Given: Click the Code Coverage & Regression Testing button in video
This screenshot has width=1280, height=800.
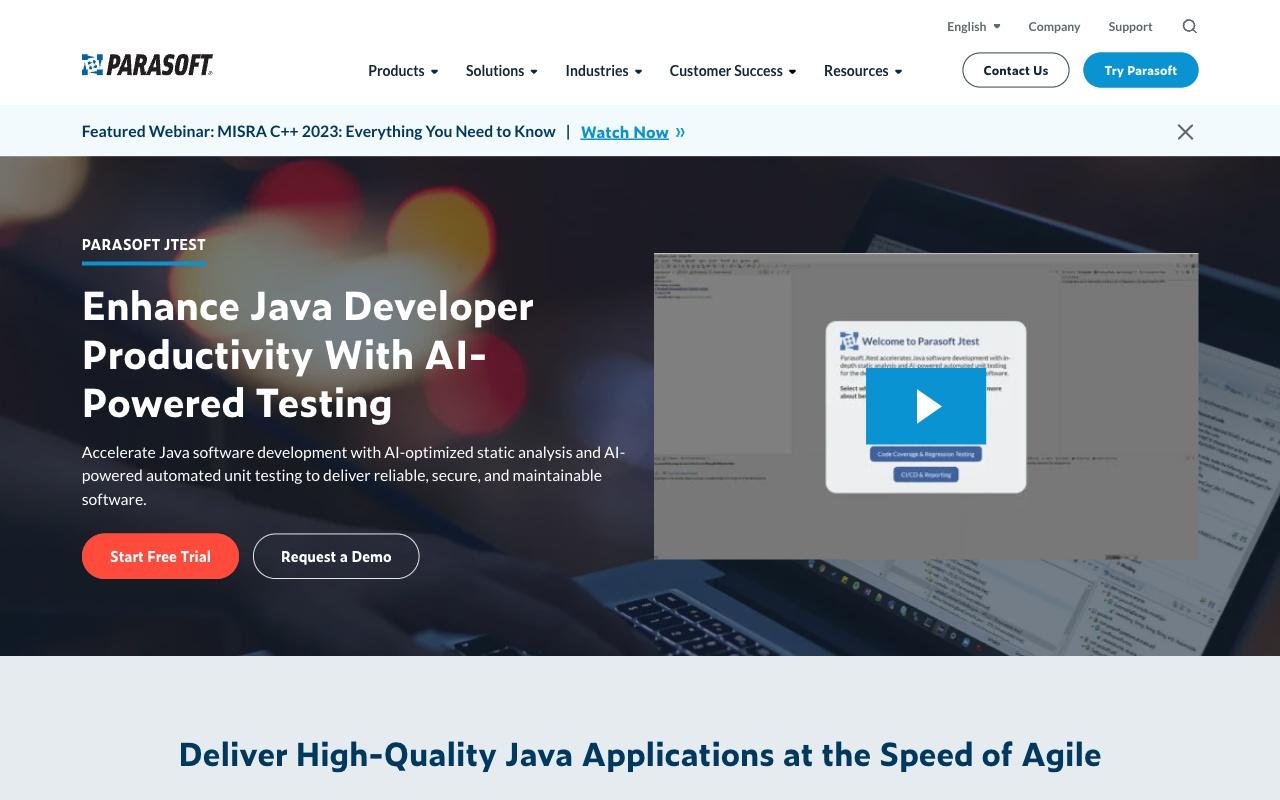Looking at the screenshot, I should pyautogui.click(x=925, y=454).
